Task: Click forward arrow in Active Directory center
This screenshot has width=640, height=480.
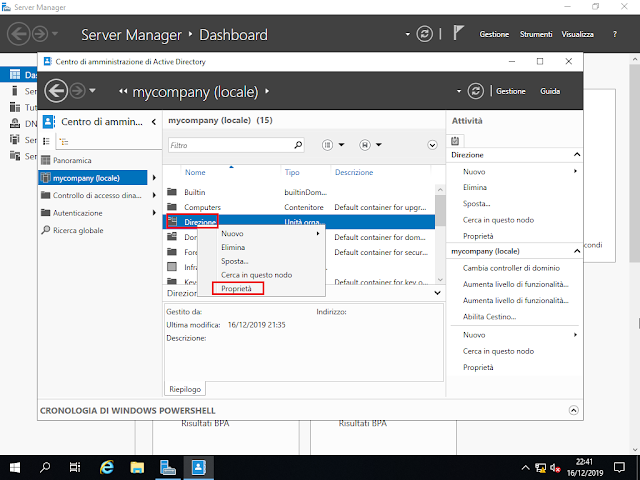Action: pos(77,91)
